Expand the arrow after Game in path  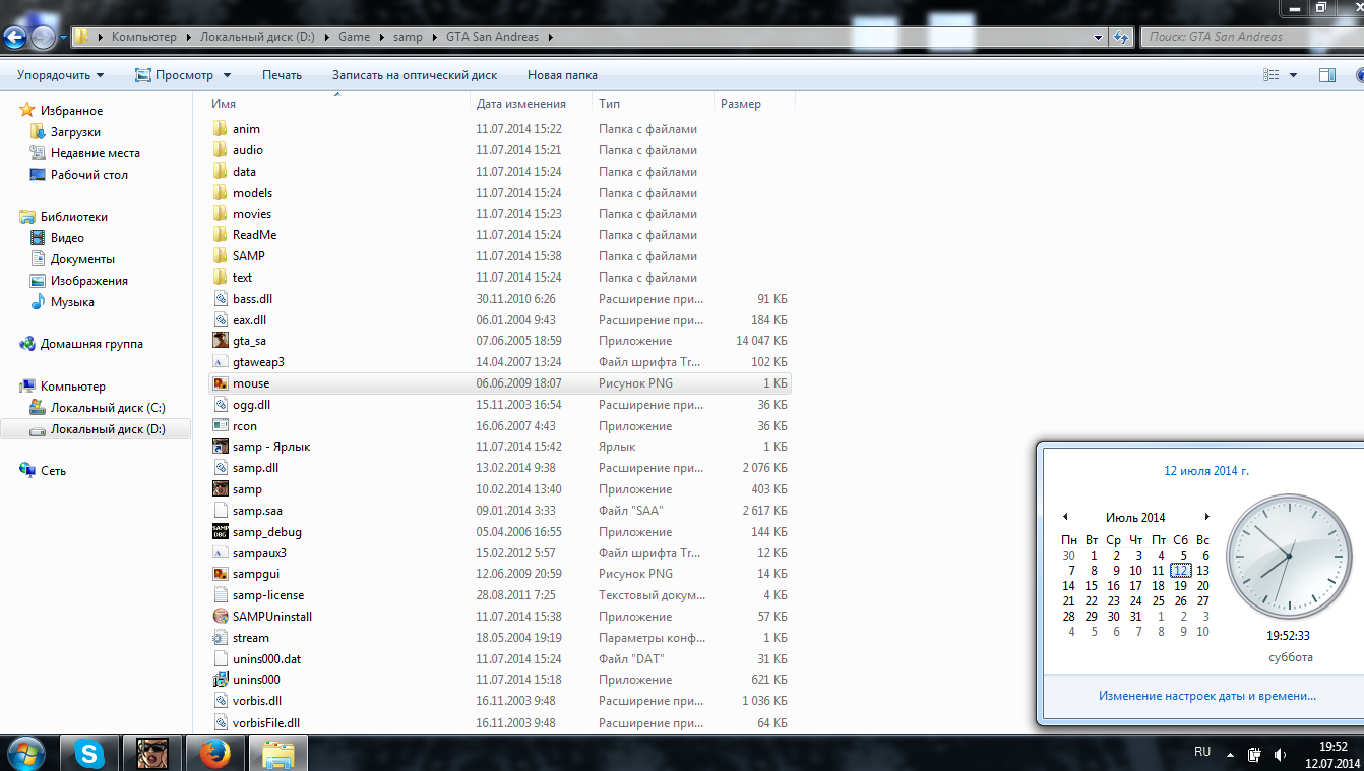(x=381, y=37)
